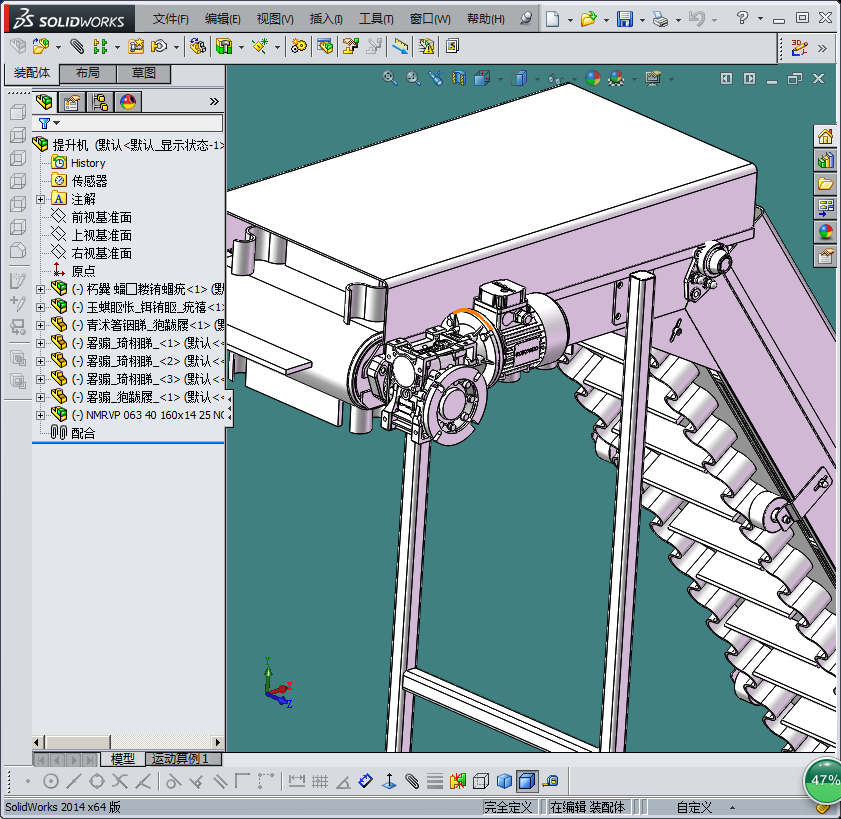The height and width of the screenshot is (819, 841).
Task: Click the Print icon in the title bar
Action: pyautogui.click(x=659, y=19)
